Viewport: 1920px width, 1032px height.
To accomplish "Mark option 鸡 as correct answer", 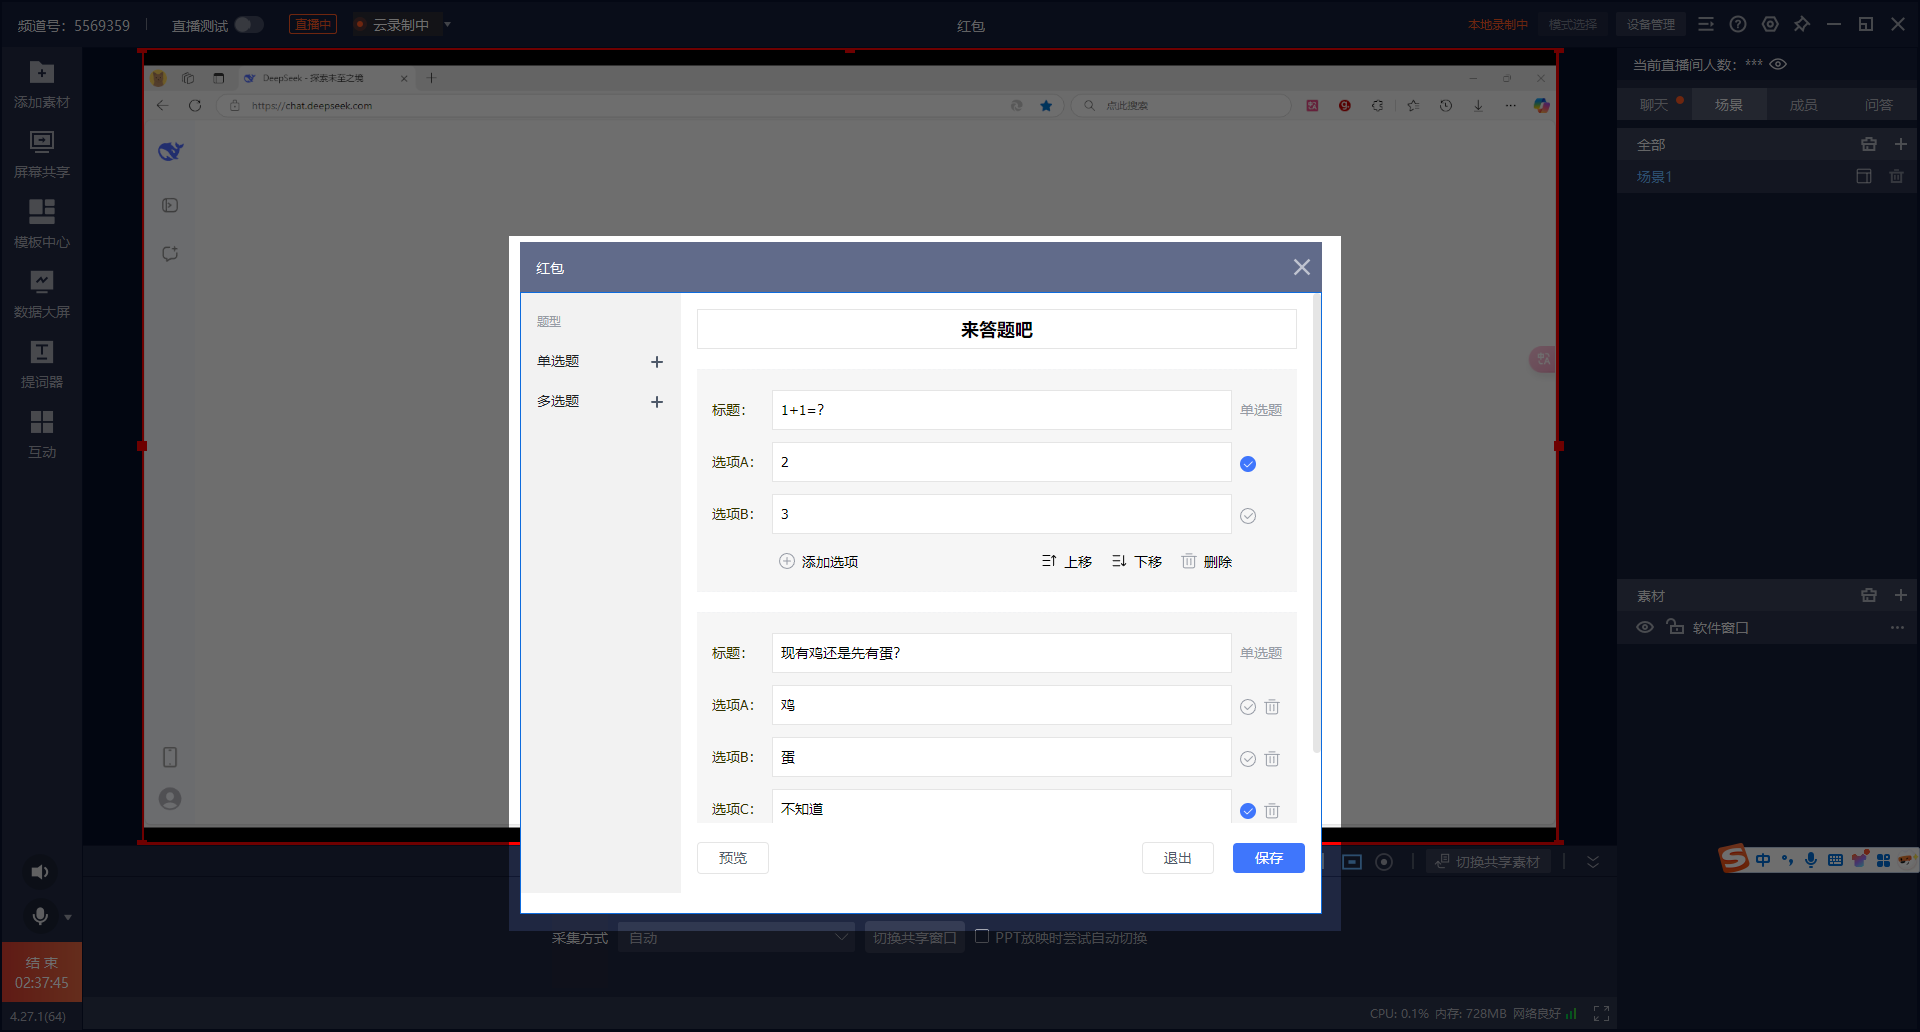I will (1248, 707).
